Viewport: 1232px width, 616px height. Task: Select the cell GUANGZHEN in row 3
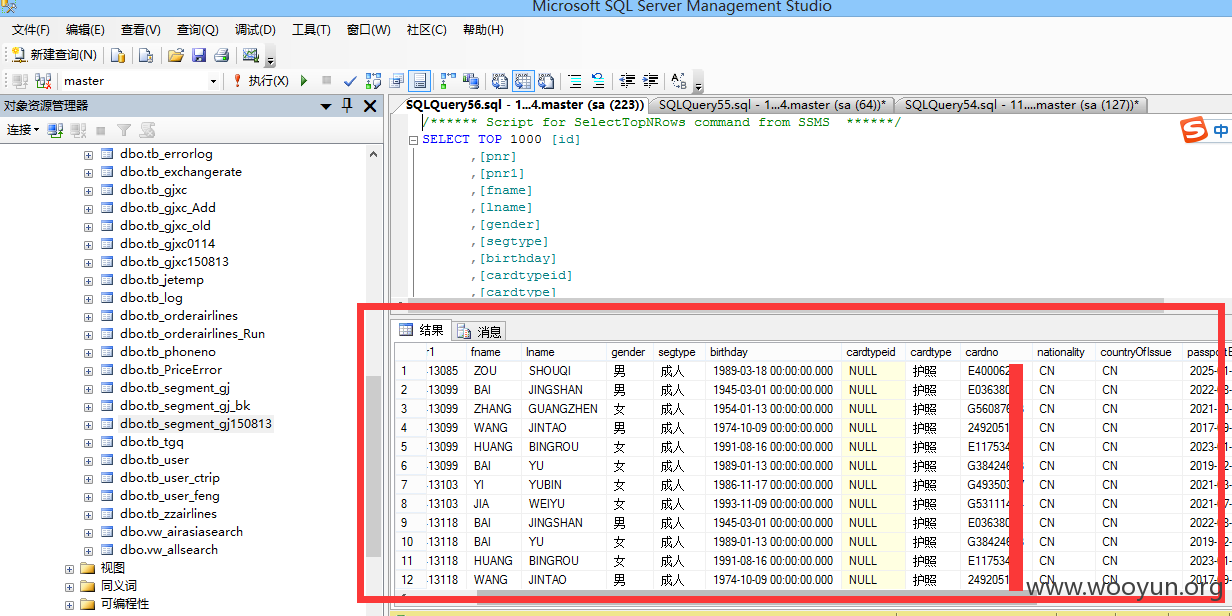tap(564, 409)
